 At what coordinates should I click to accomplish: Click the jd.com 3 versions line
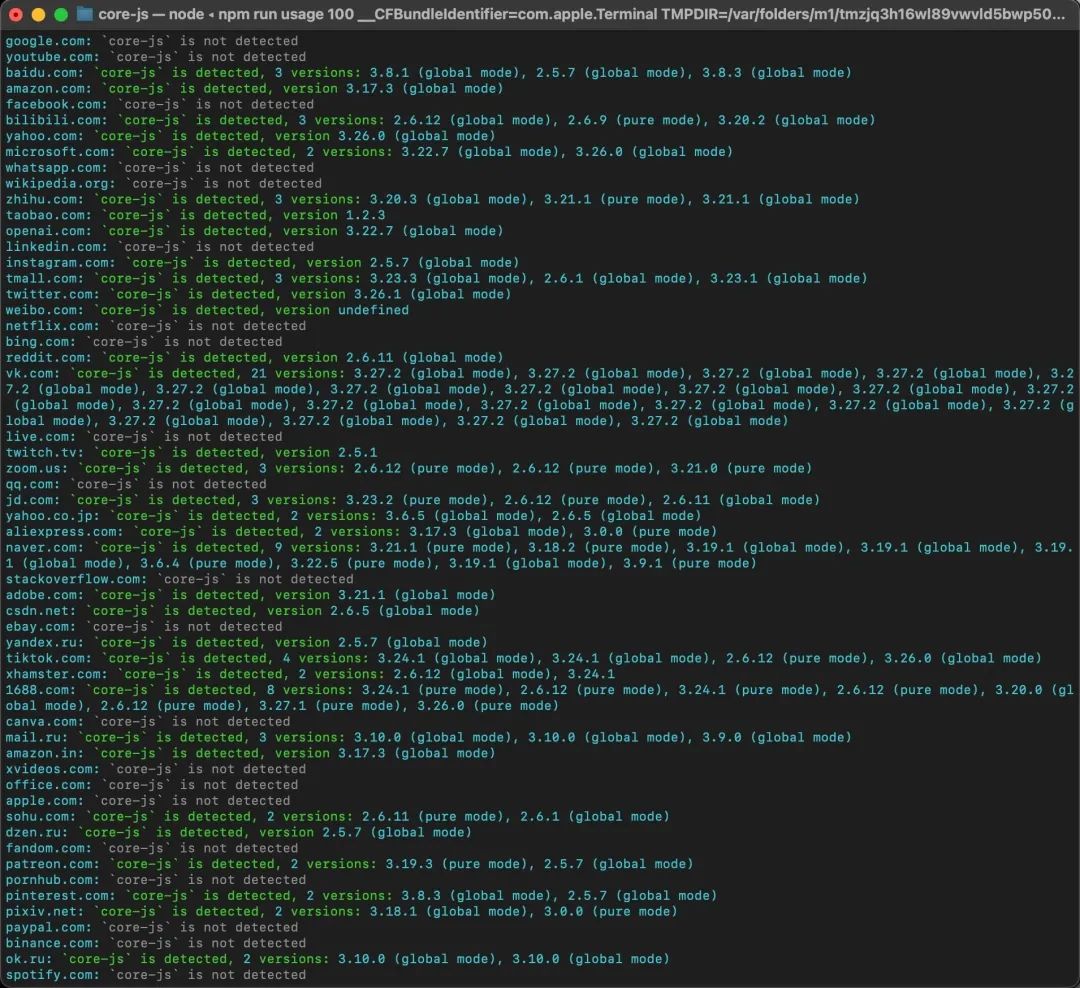[413, 501]
